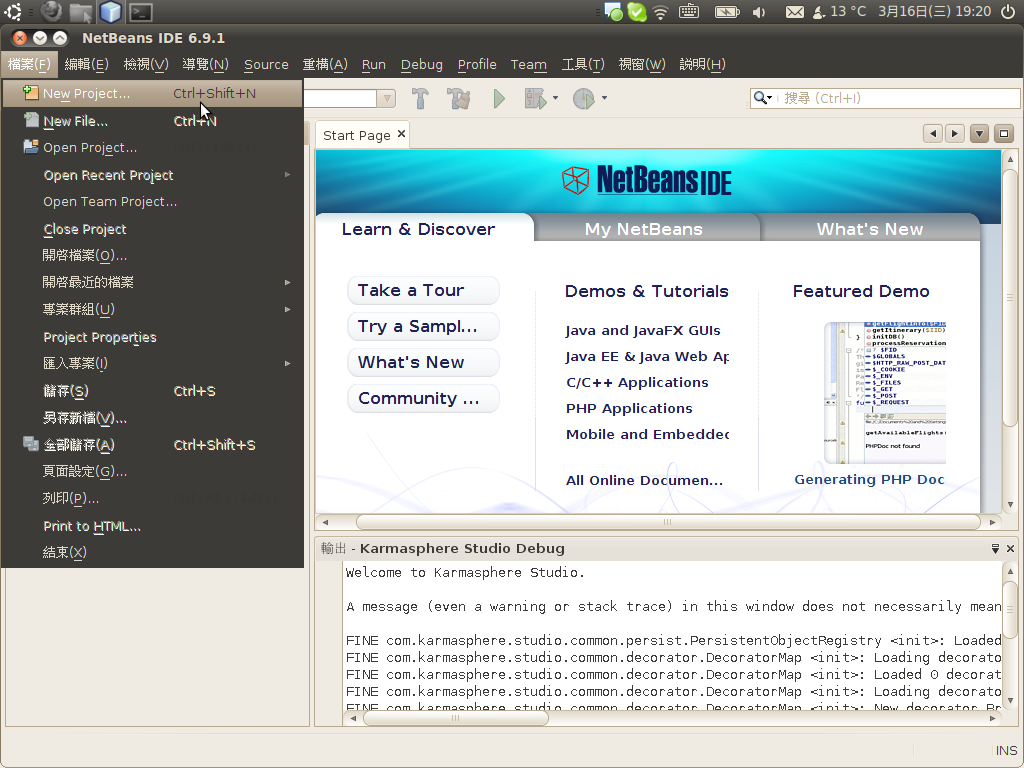Viewport: 1024px width, 768px height.
Task: Choose 開啓檔案(O) menu item
Action: tap(153, 255)
